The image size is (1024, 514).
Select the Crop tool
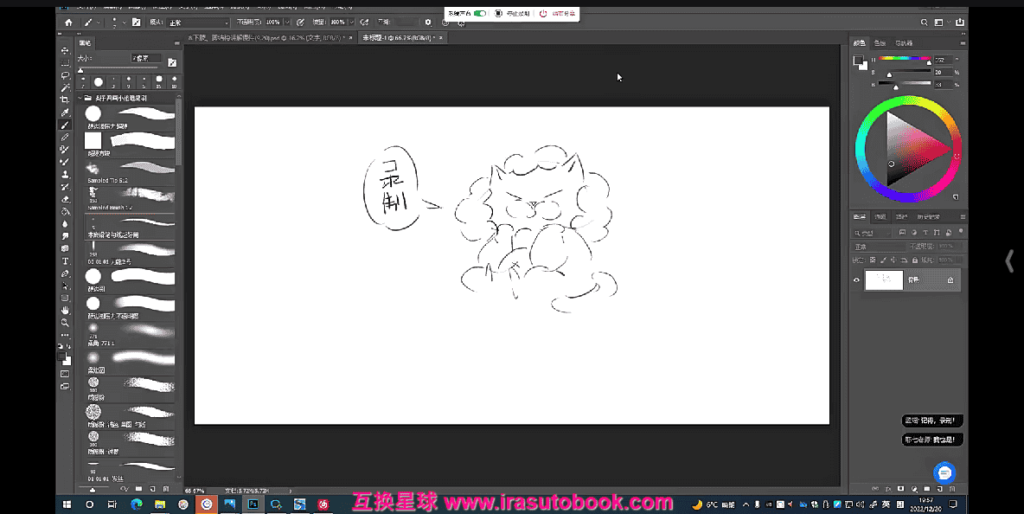coord(65,100)
